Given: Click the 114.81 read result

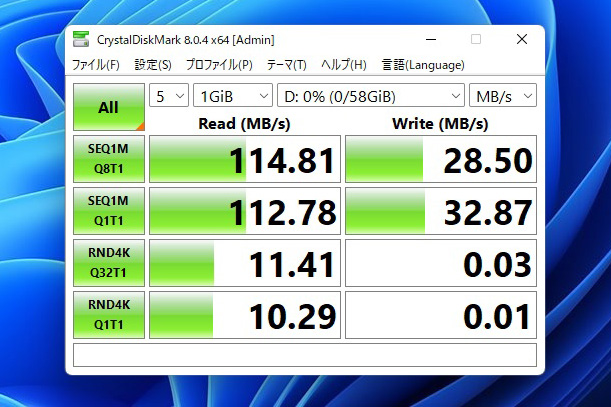Looking at the screenshot, I should click(245, 159).
